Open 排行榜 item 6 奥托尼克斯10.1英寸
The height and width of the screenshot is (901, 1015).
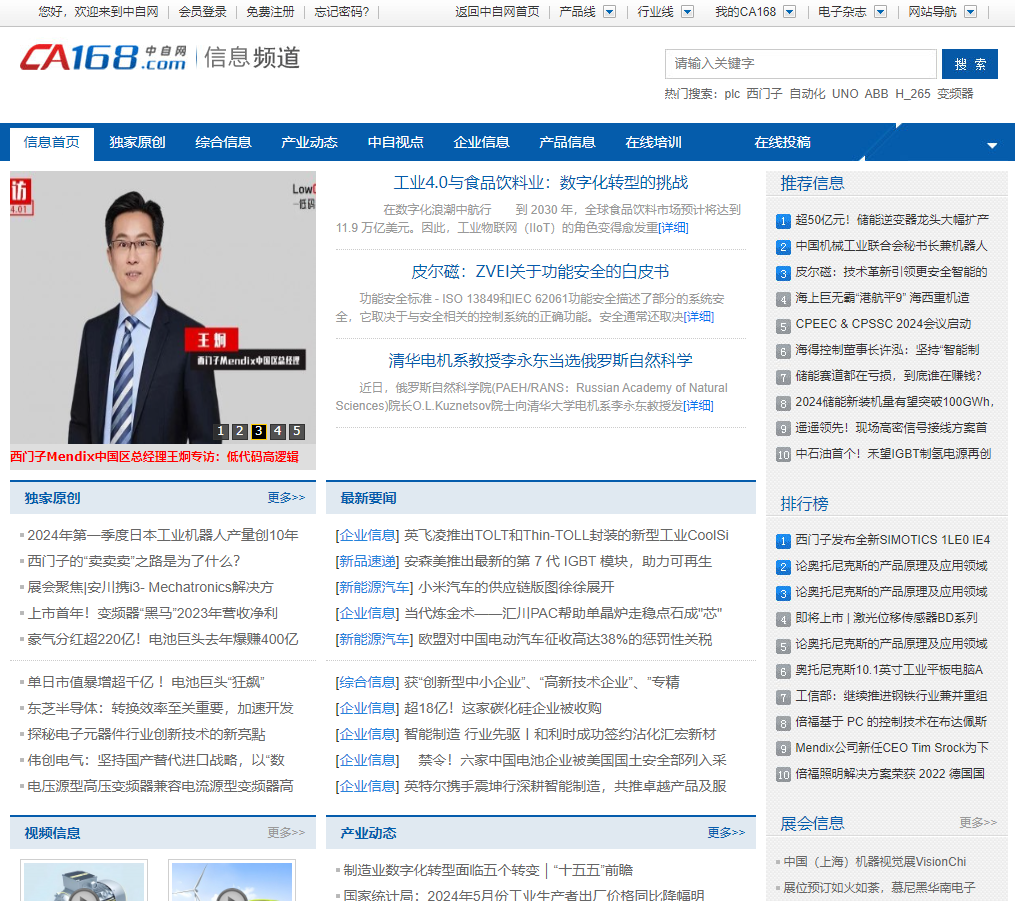(889, 670)
